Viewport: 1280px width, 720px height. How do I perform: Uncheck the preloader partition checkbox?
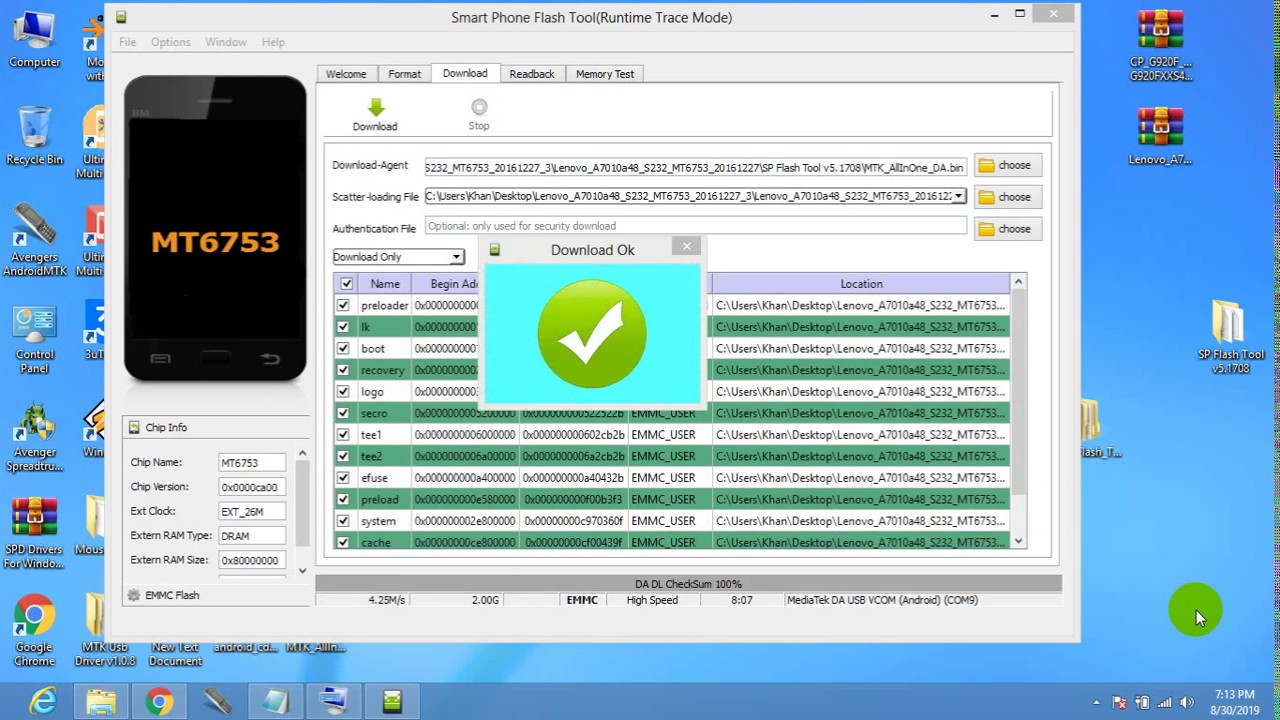pyautogui.click(x=344, y=305)
